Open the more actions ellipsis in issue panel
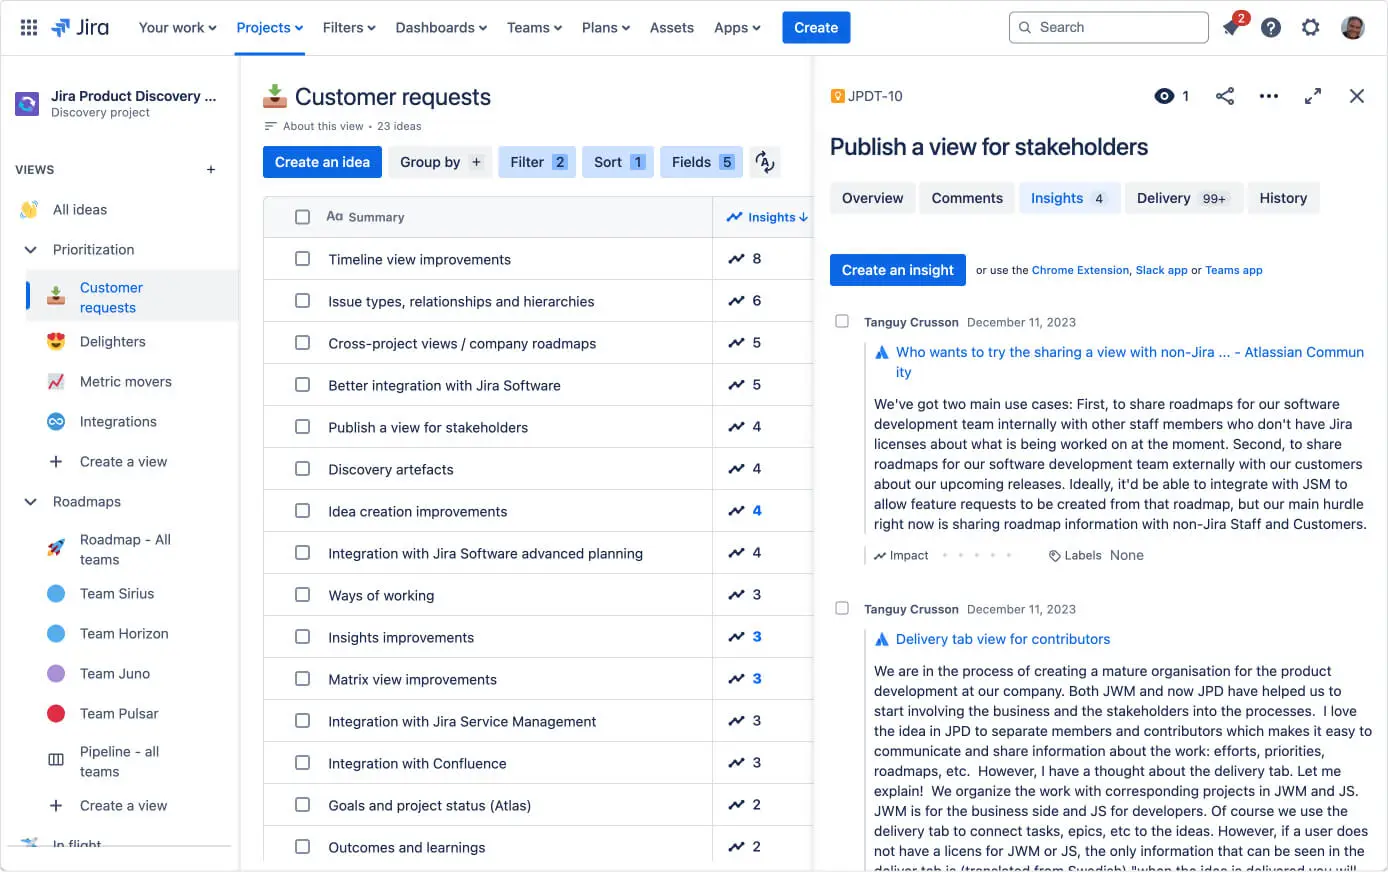 (1269, 96)
